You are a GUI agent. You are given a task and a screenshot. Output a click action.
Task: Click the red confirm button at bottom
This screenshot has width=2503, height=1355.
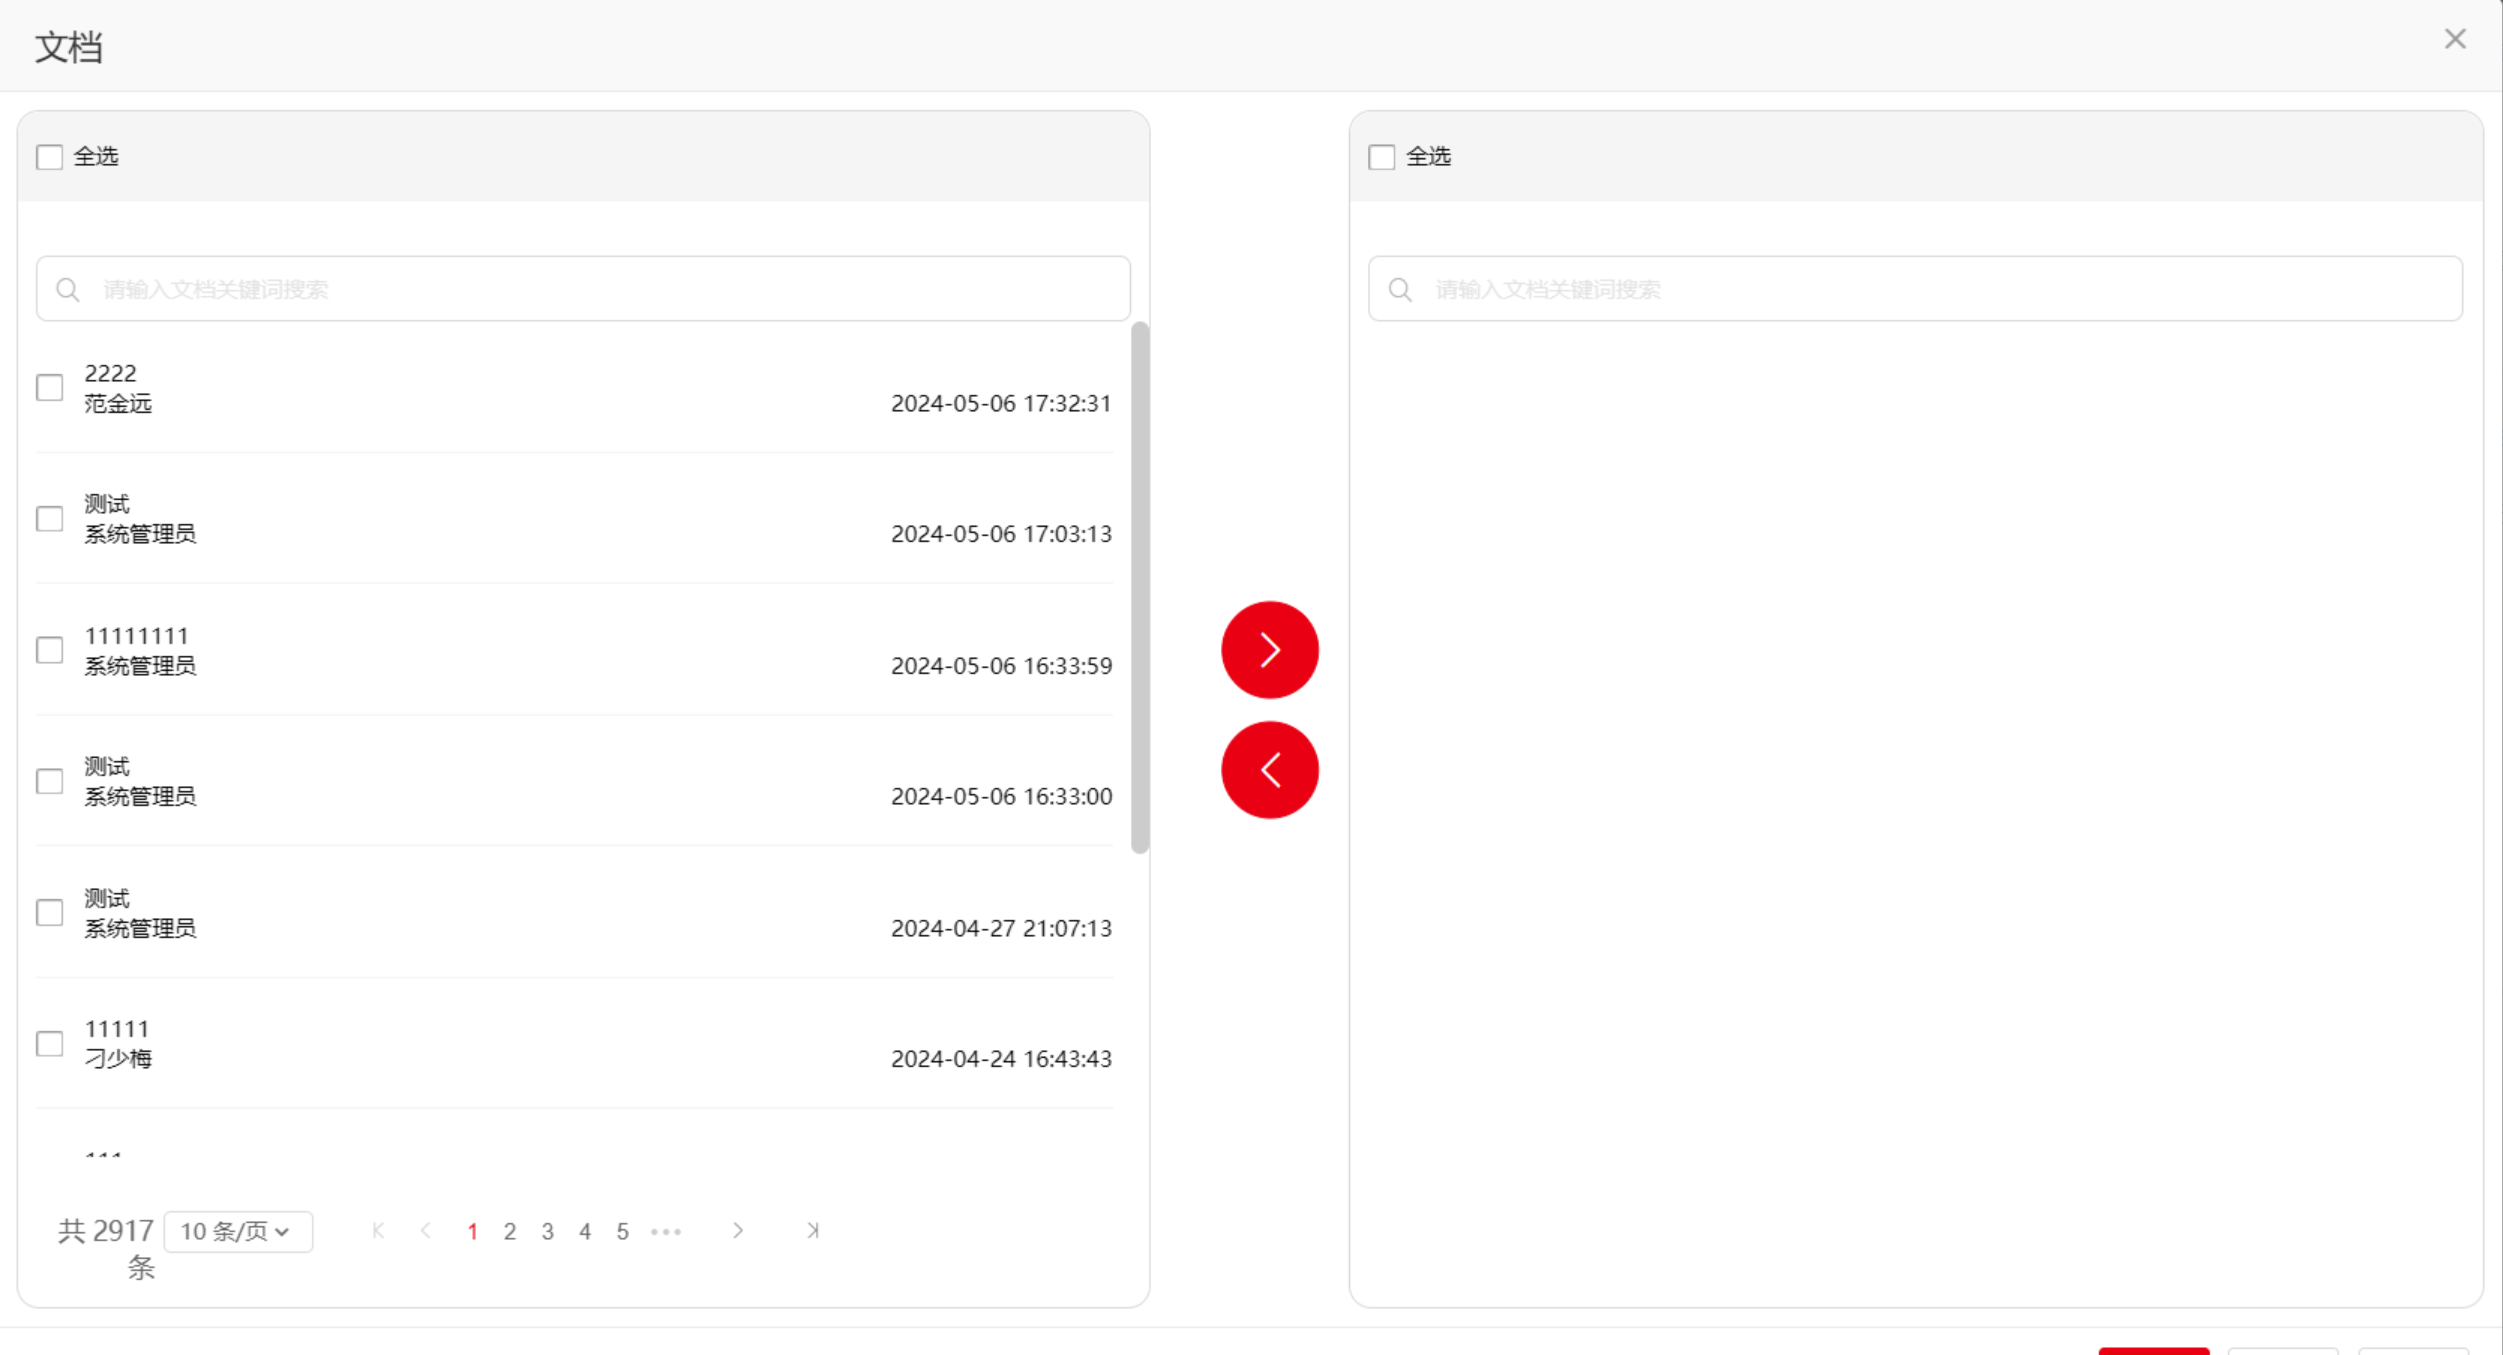pos(2153,1351)
